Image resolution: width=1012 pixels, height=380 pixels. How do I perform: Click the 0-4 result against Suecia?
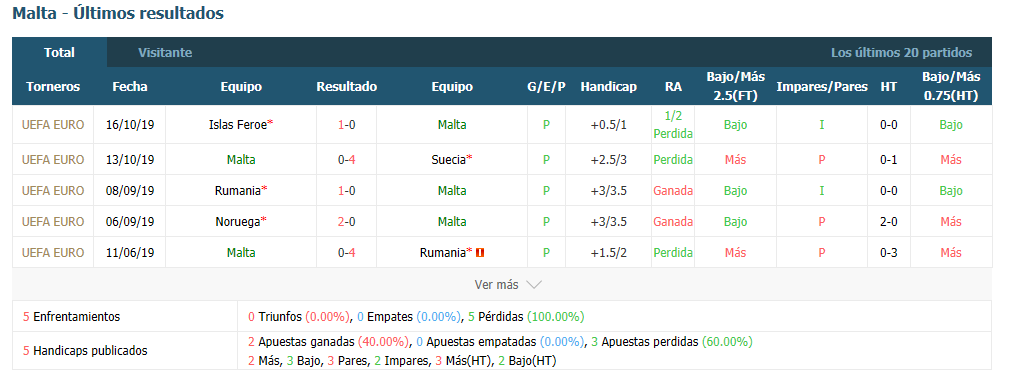(347, 159)
